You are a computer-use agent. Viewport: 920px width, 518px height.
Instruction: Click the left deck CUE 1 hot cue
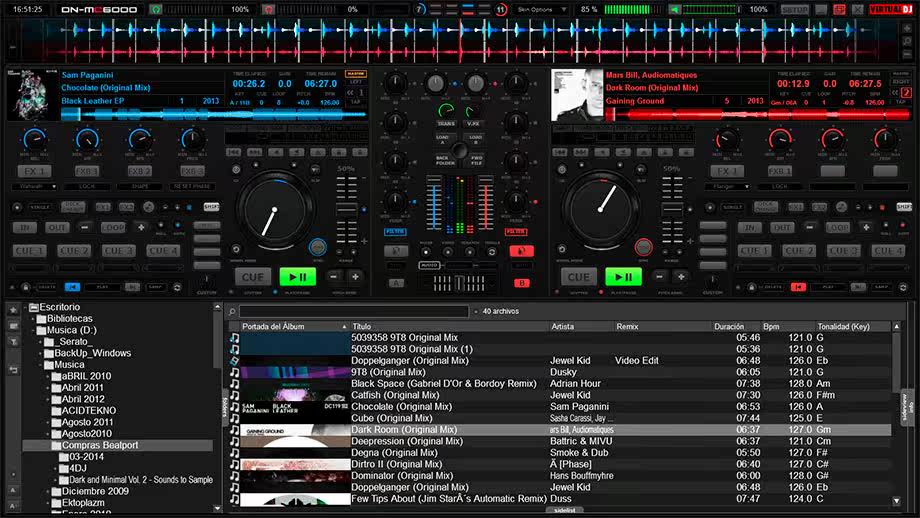[x=29, y=250]
